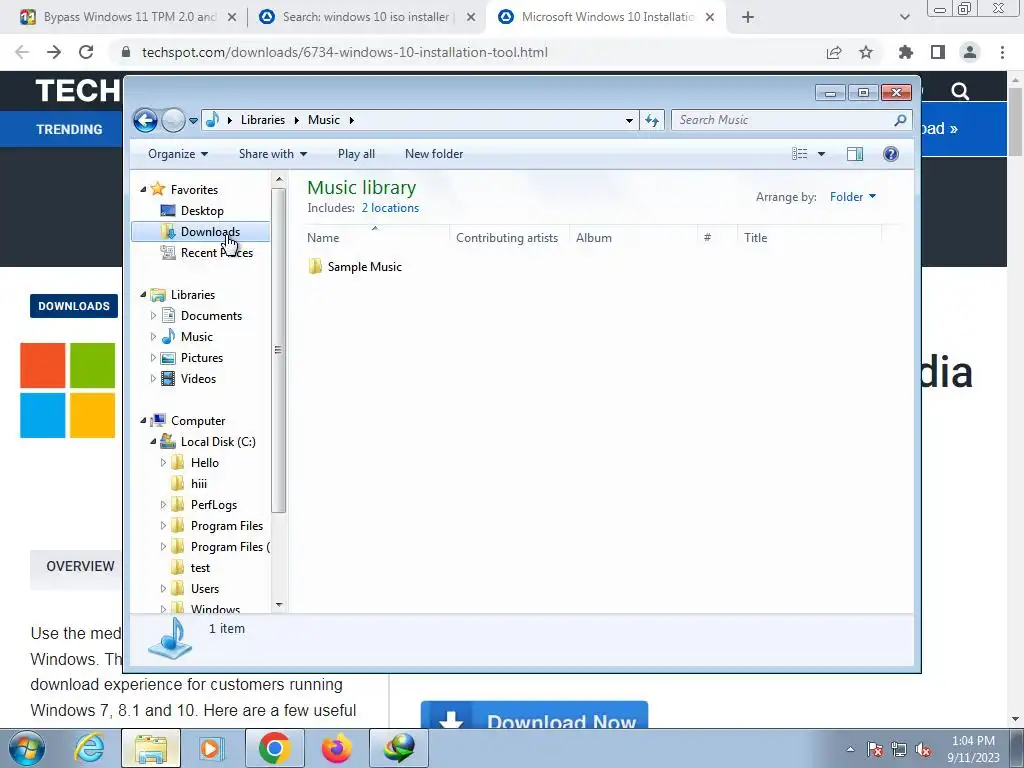Expand the Documents library node
1024x768 pixels.
[x=153, y=316]
